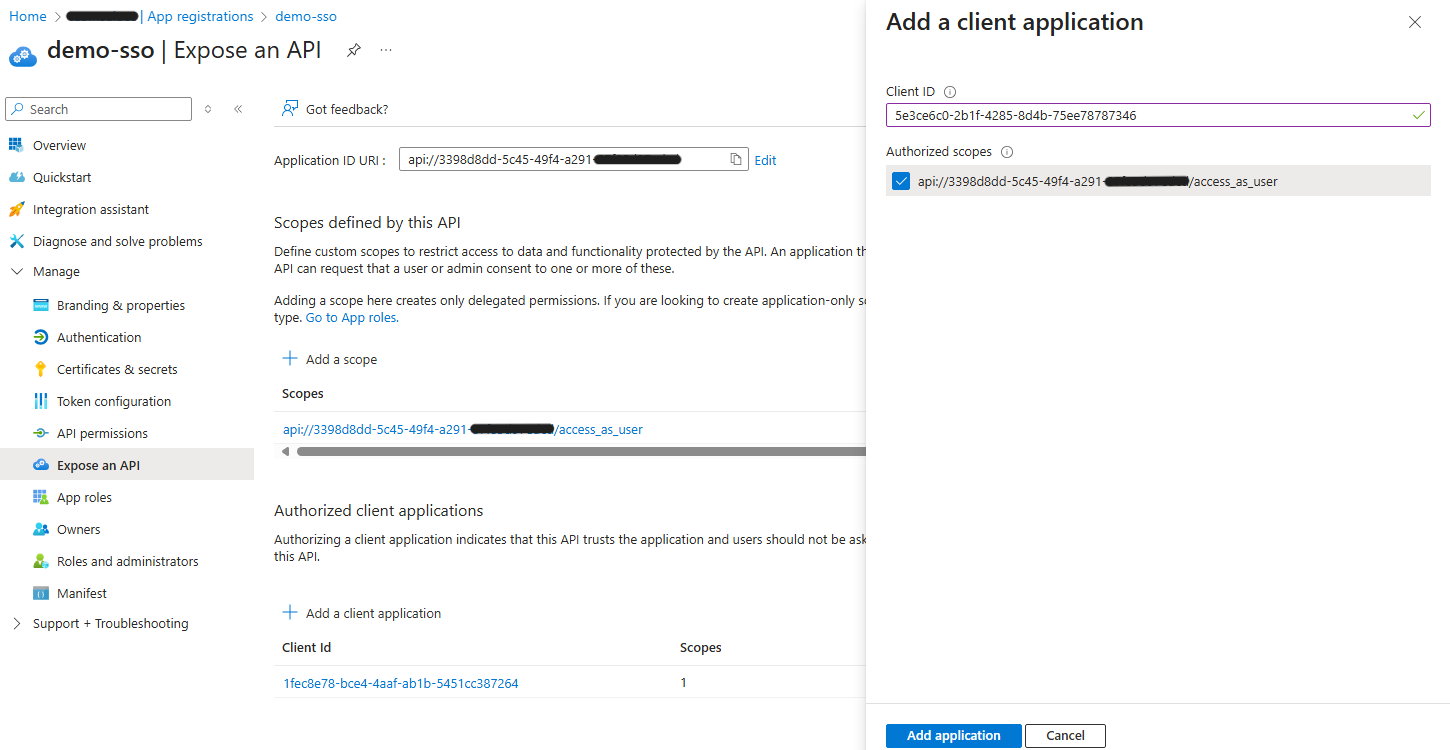Click the Authentication icon
The height and width of the screenshot is (750, 1450).
tap(40, 337)
